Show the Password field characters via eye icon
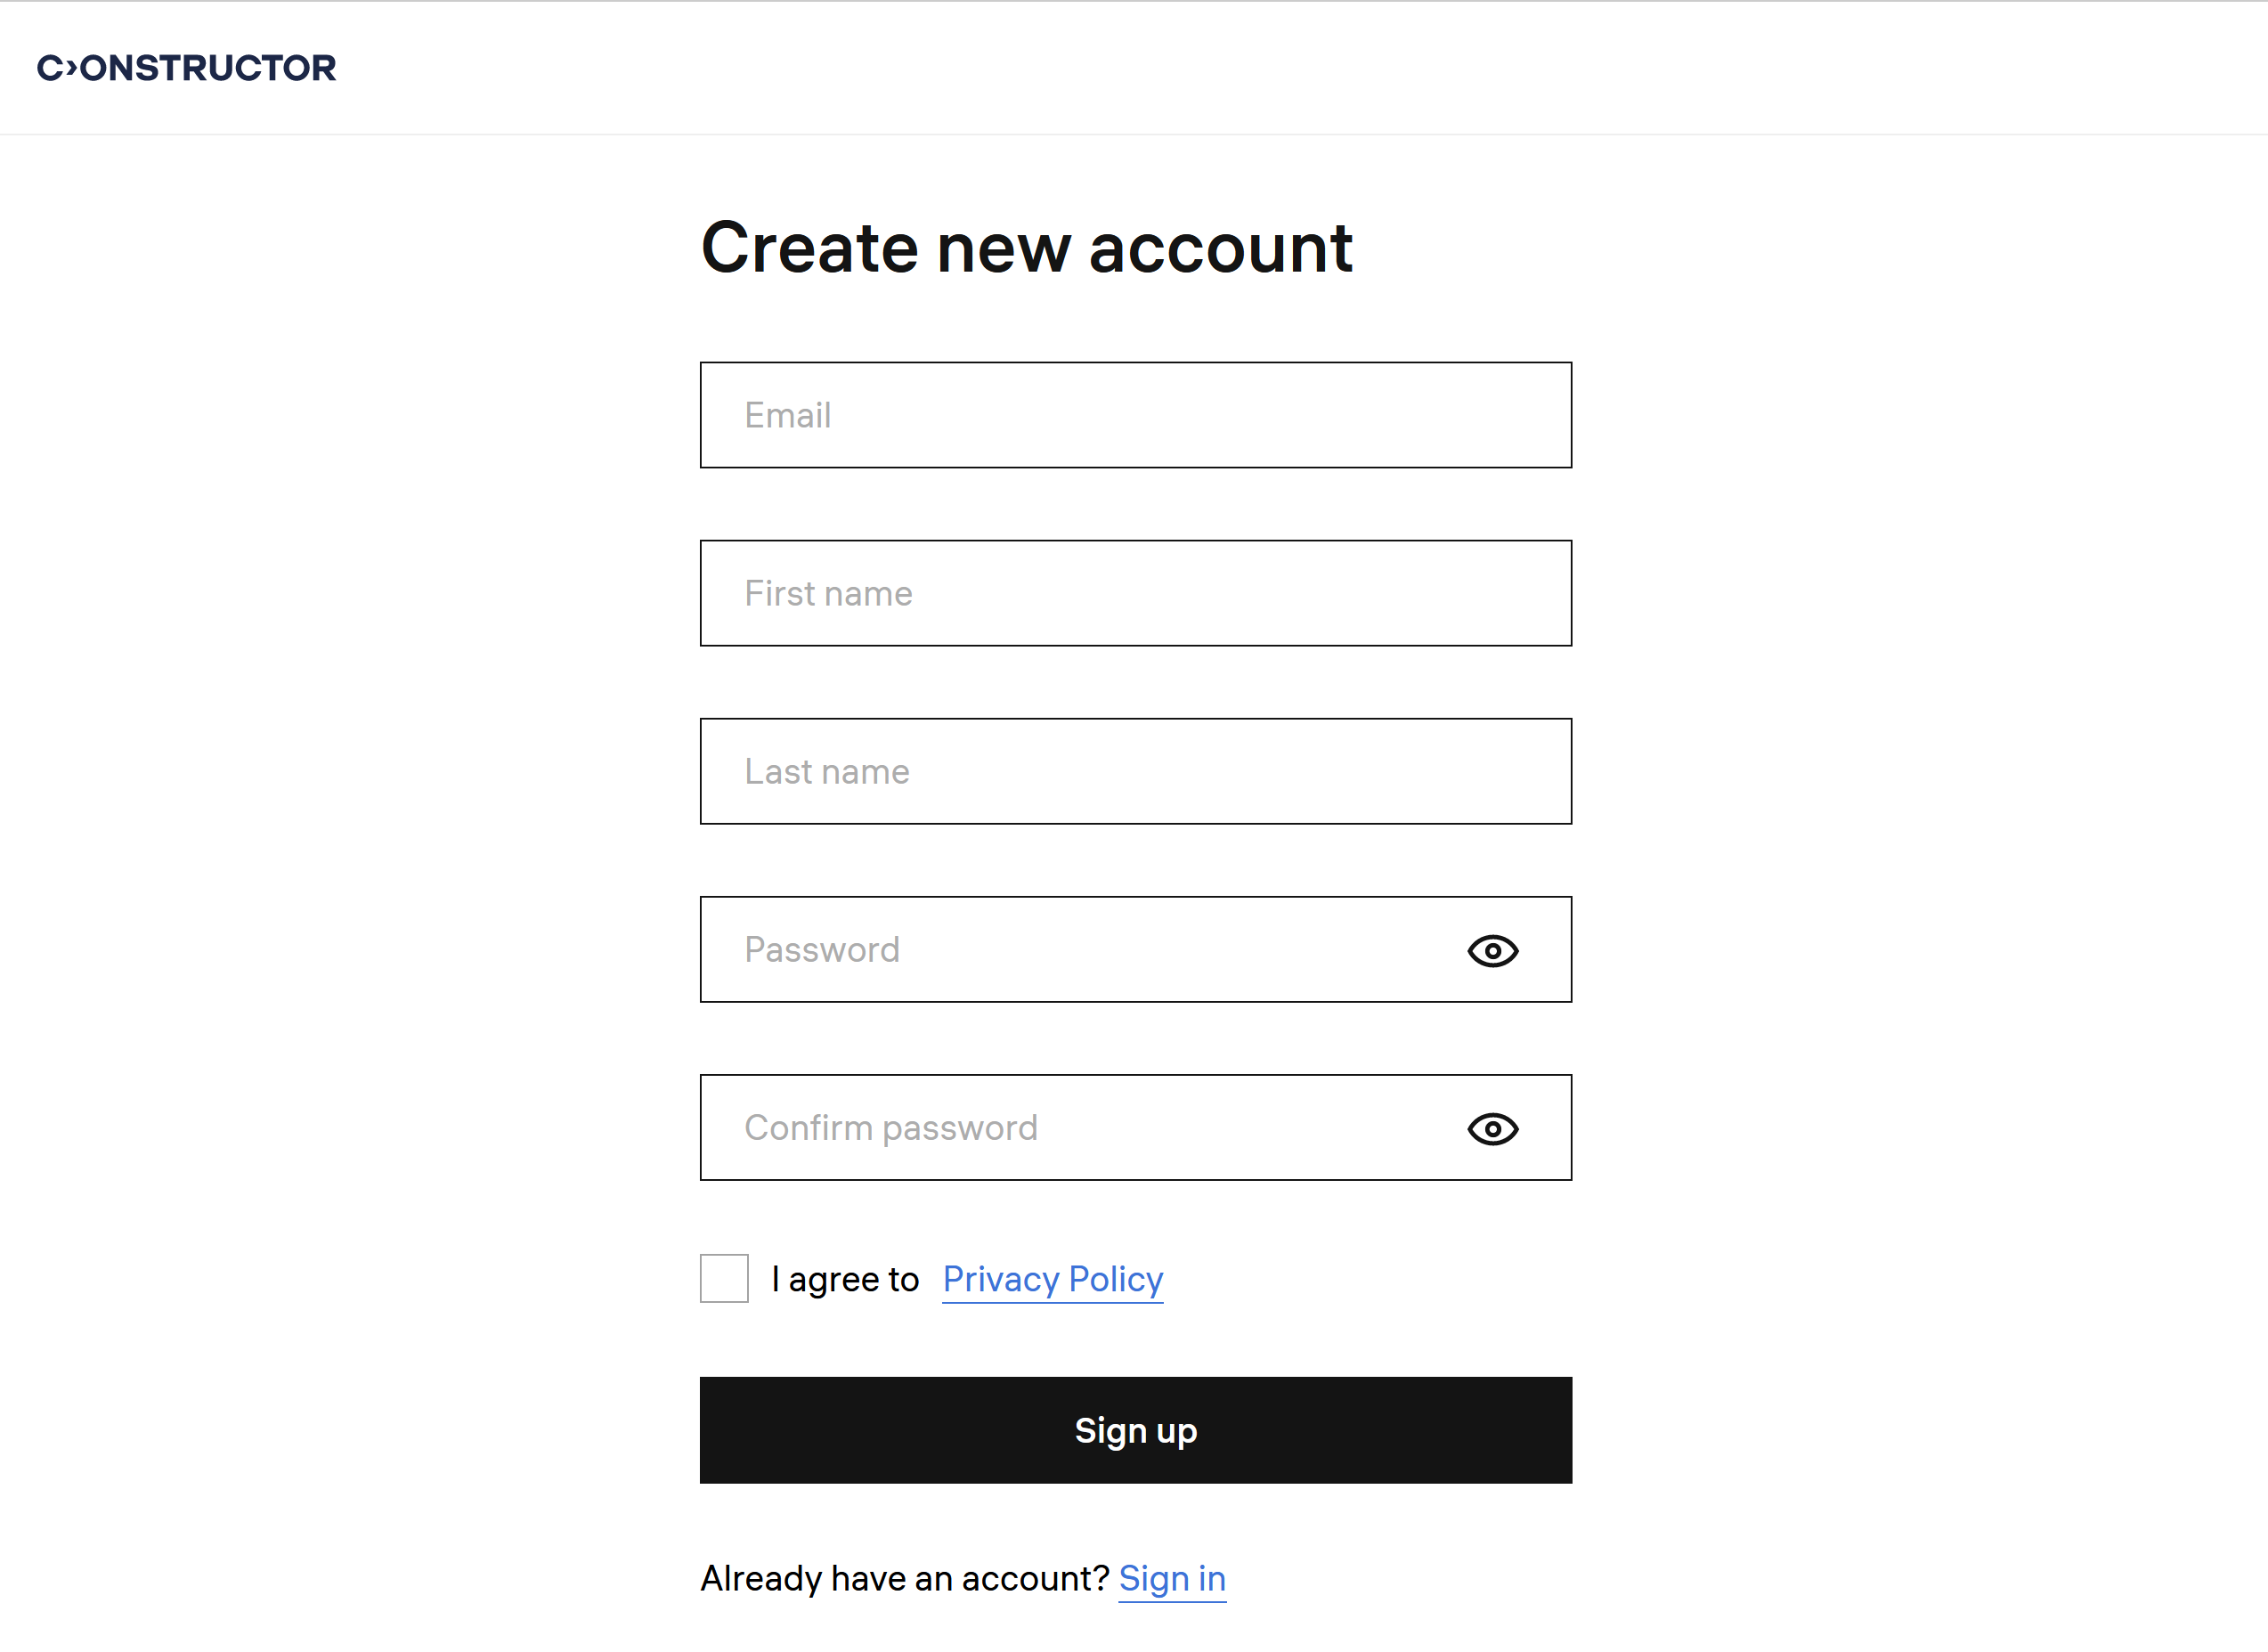The width and height of the screenshot is (2268, 1652). (x=1492, y=950)
